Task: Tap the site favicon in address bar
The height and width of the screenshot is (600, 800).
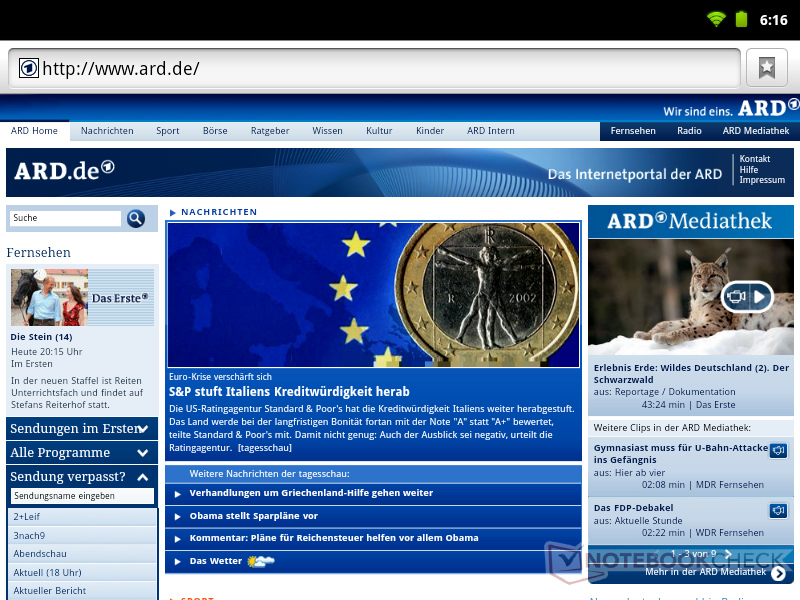Action: (x=28, y=68)
